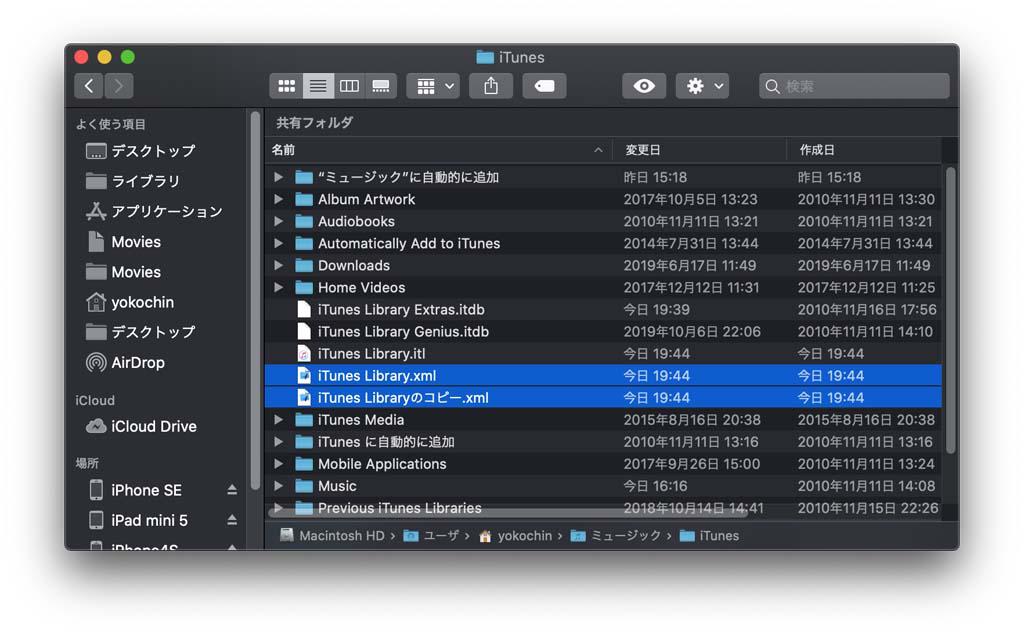Select the Album Artwork folder name

[366, 199]
